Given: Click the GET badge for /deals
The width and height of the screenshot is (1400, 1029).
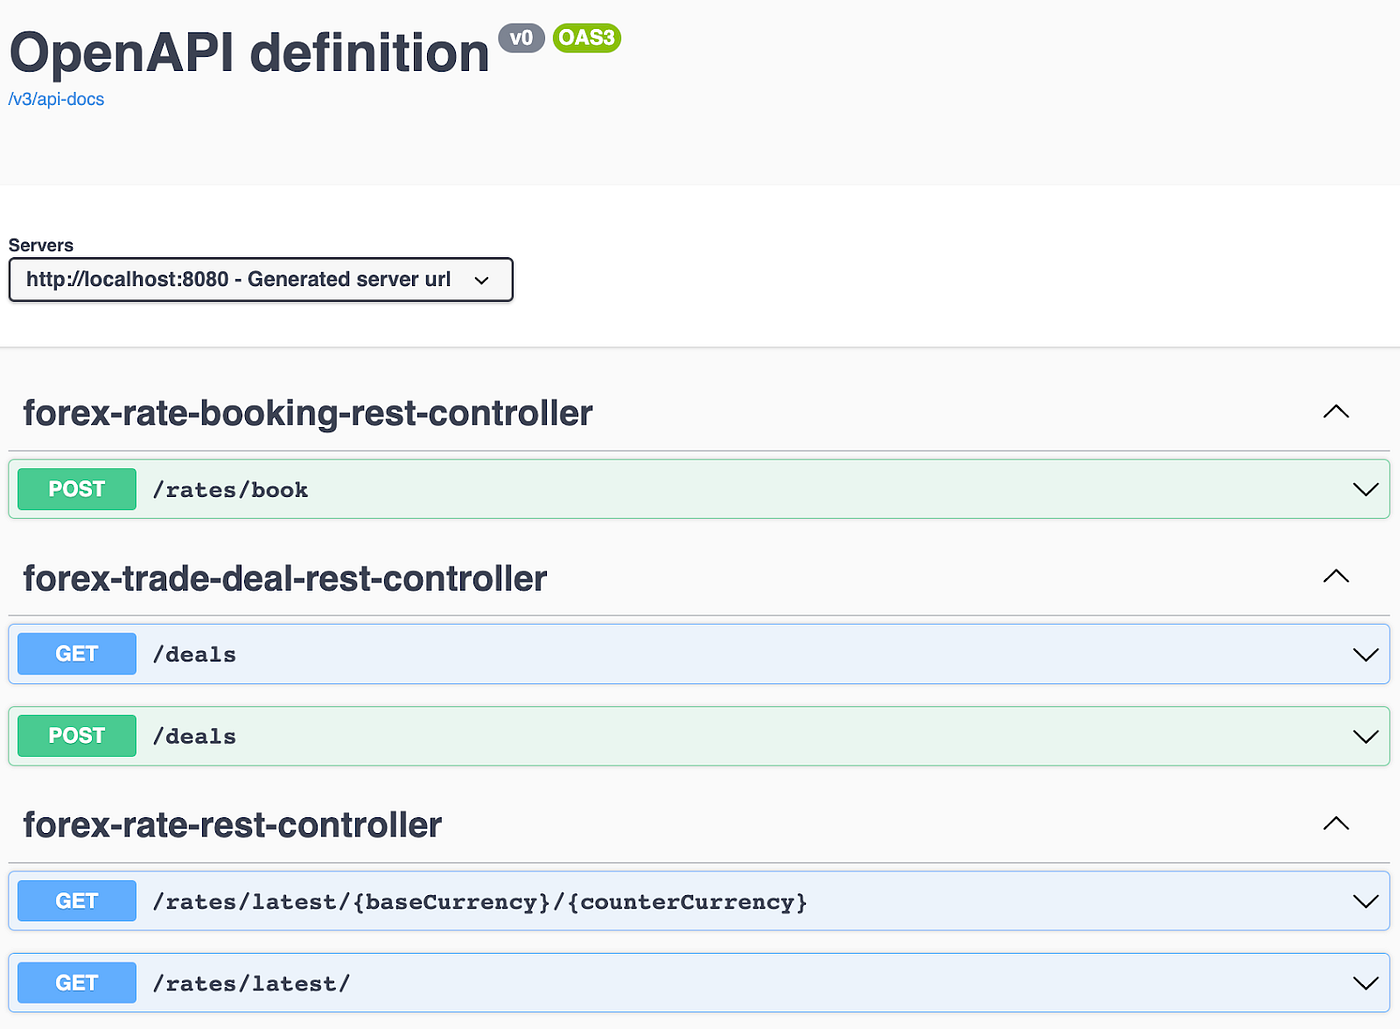Looking at the screenshot, I should (77, 654).
